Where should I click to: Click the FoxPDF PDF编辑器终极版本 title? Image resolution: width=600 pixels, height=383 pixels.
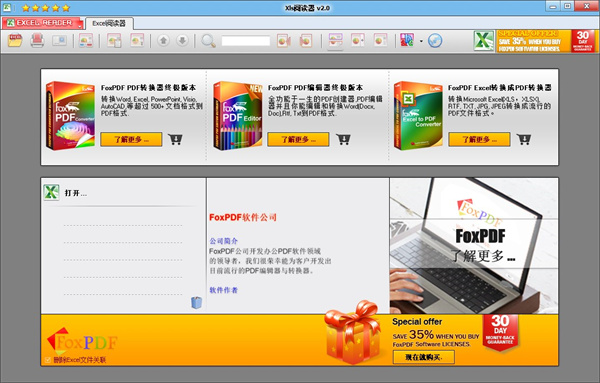tap(315, 88)
